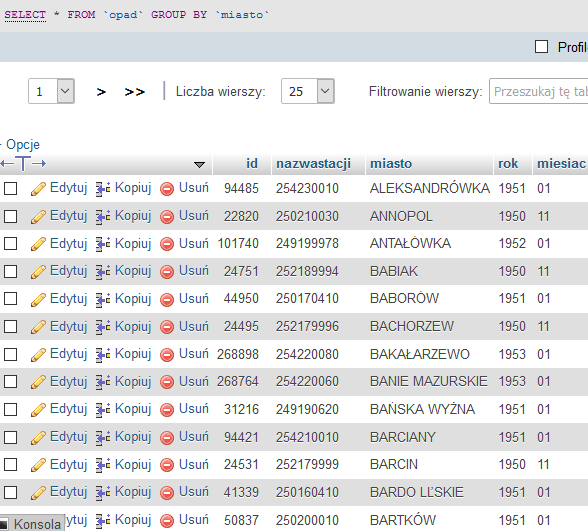Click the red delete icon in BARTKÓW row
This screenshot has width=588, height=531.
[x=167, y=521]
